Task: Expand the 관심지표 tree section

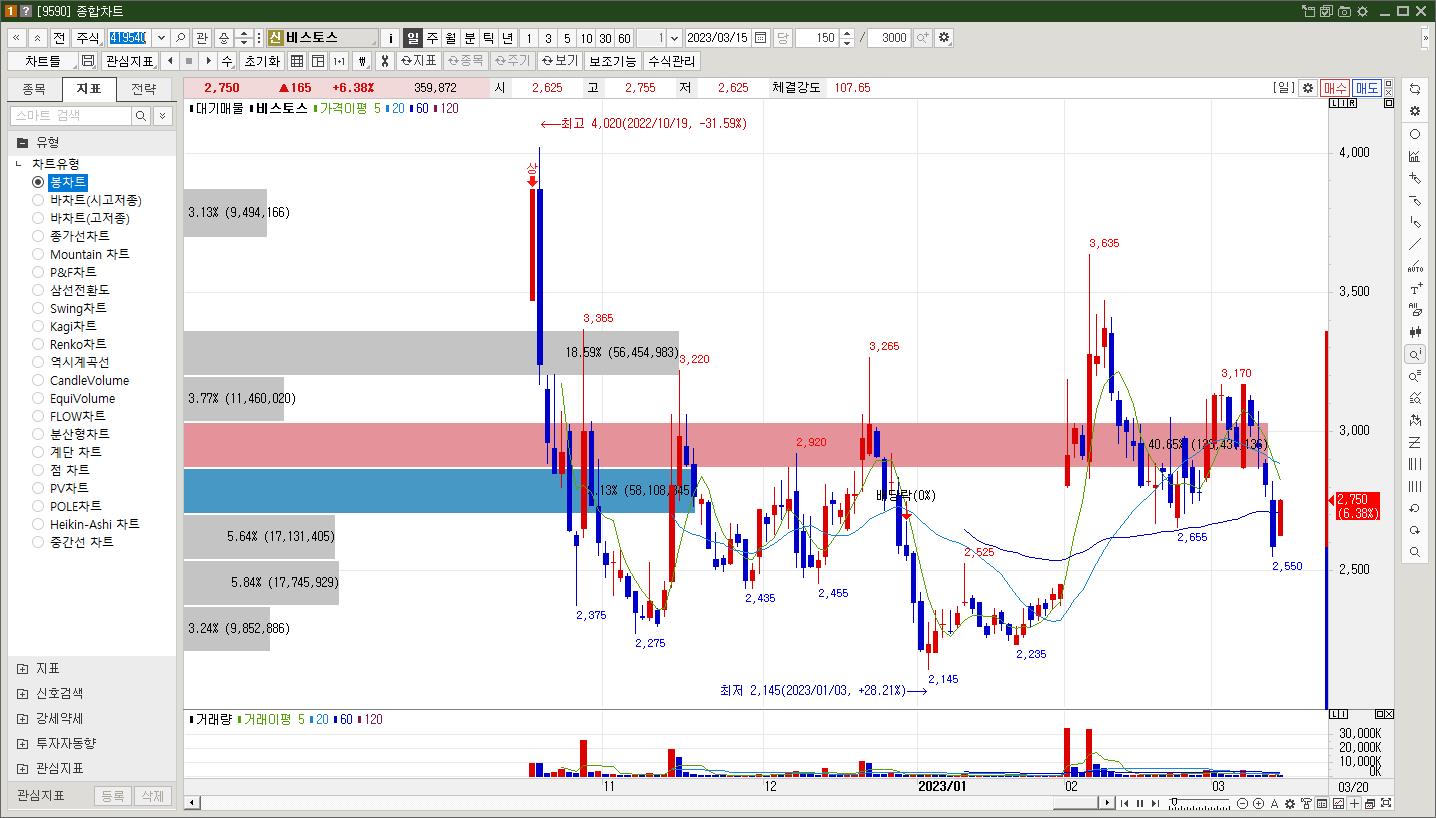Action: [22, 768]
